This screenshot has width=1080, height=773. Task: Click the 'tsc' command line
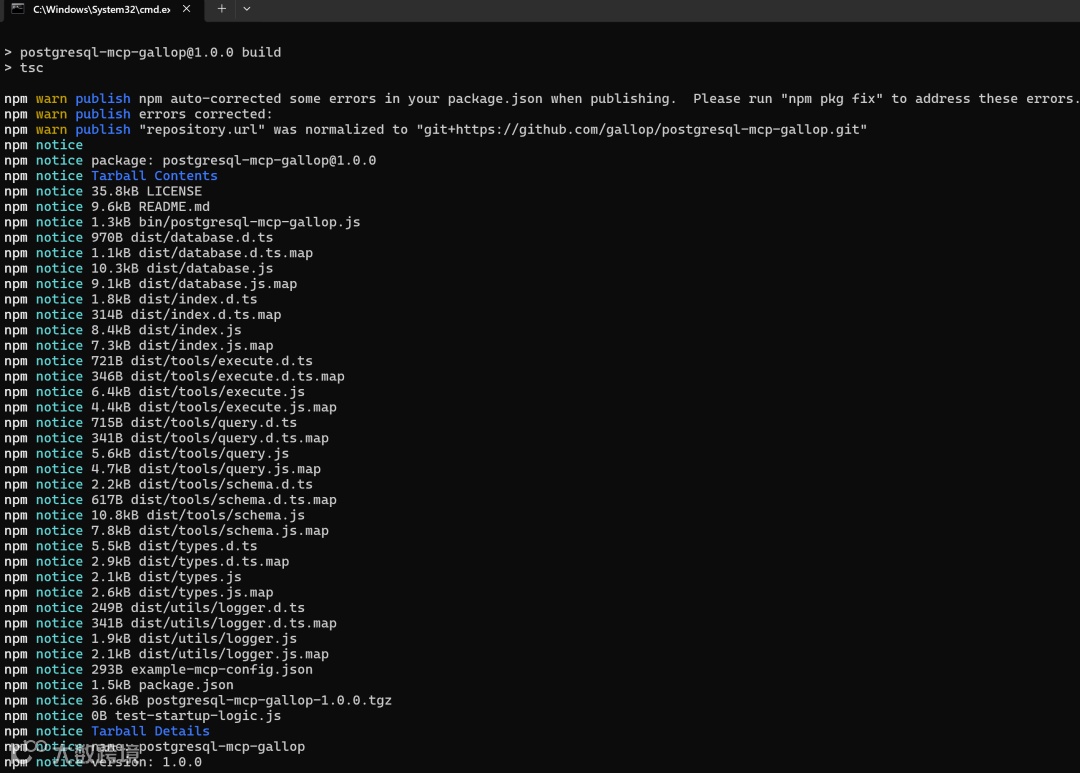[24, 68]
